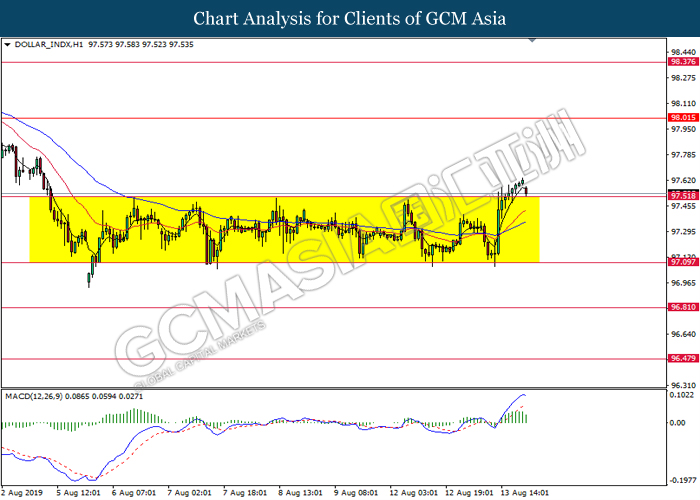Click the 0.1022 MACD scale value

point(682,395)
